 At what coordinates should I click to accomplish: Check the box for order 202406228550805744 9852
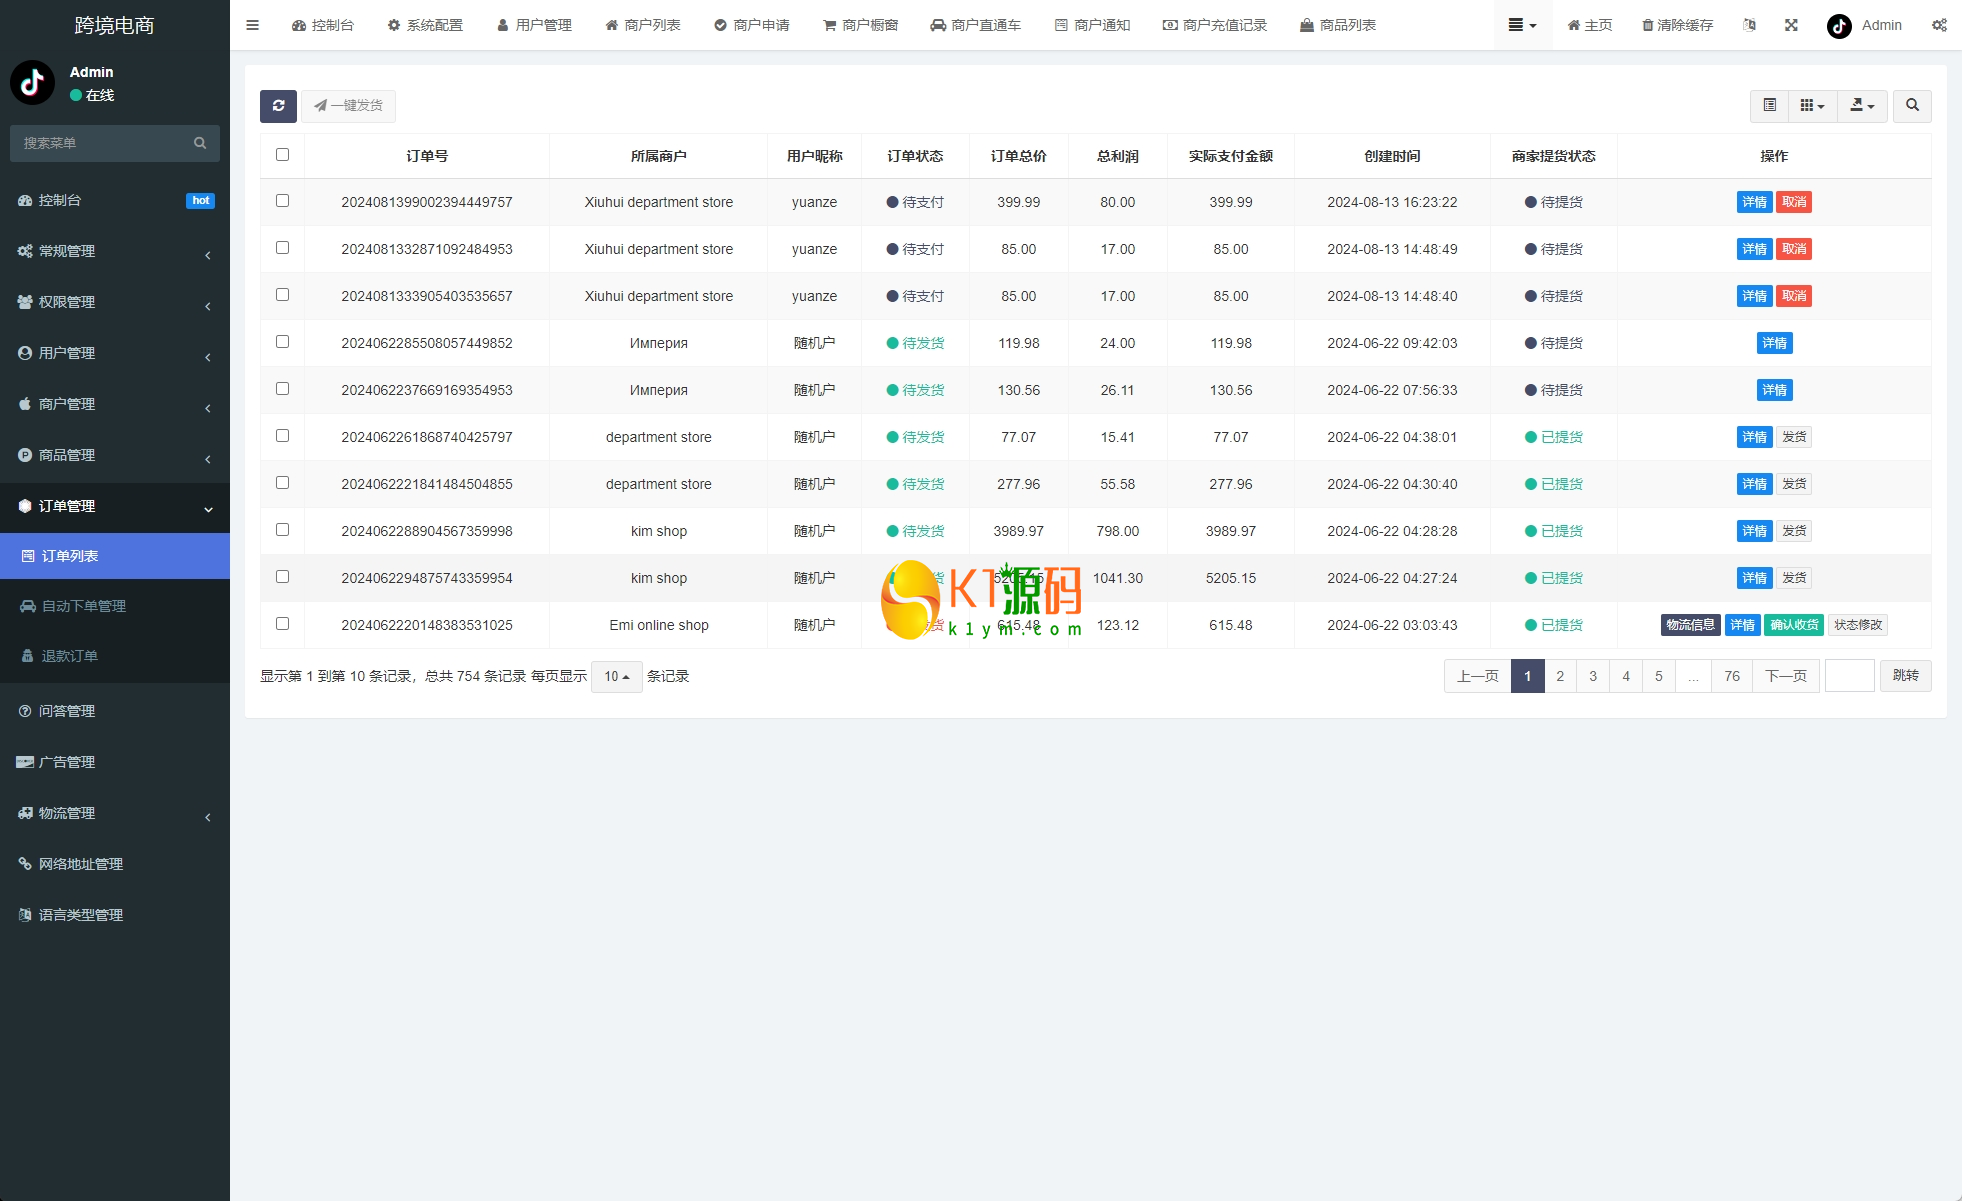click(282, 341)
